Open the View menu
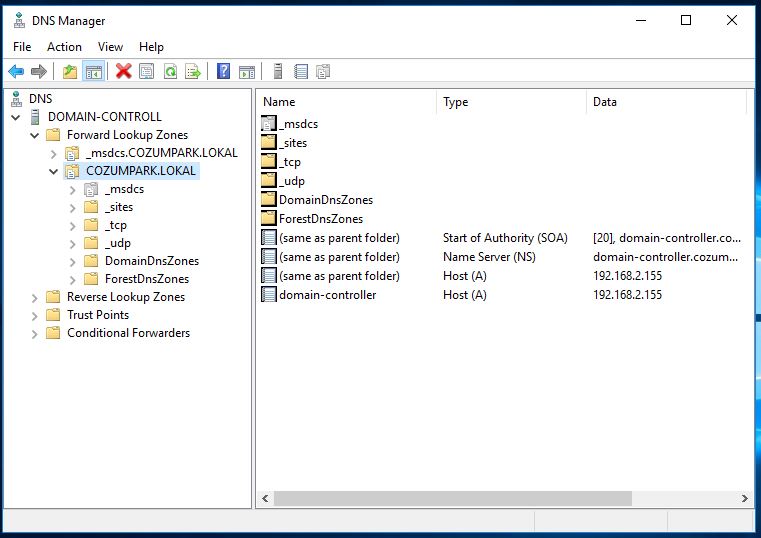 point(110,47)
